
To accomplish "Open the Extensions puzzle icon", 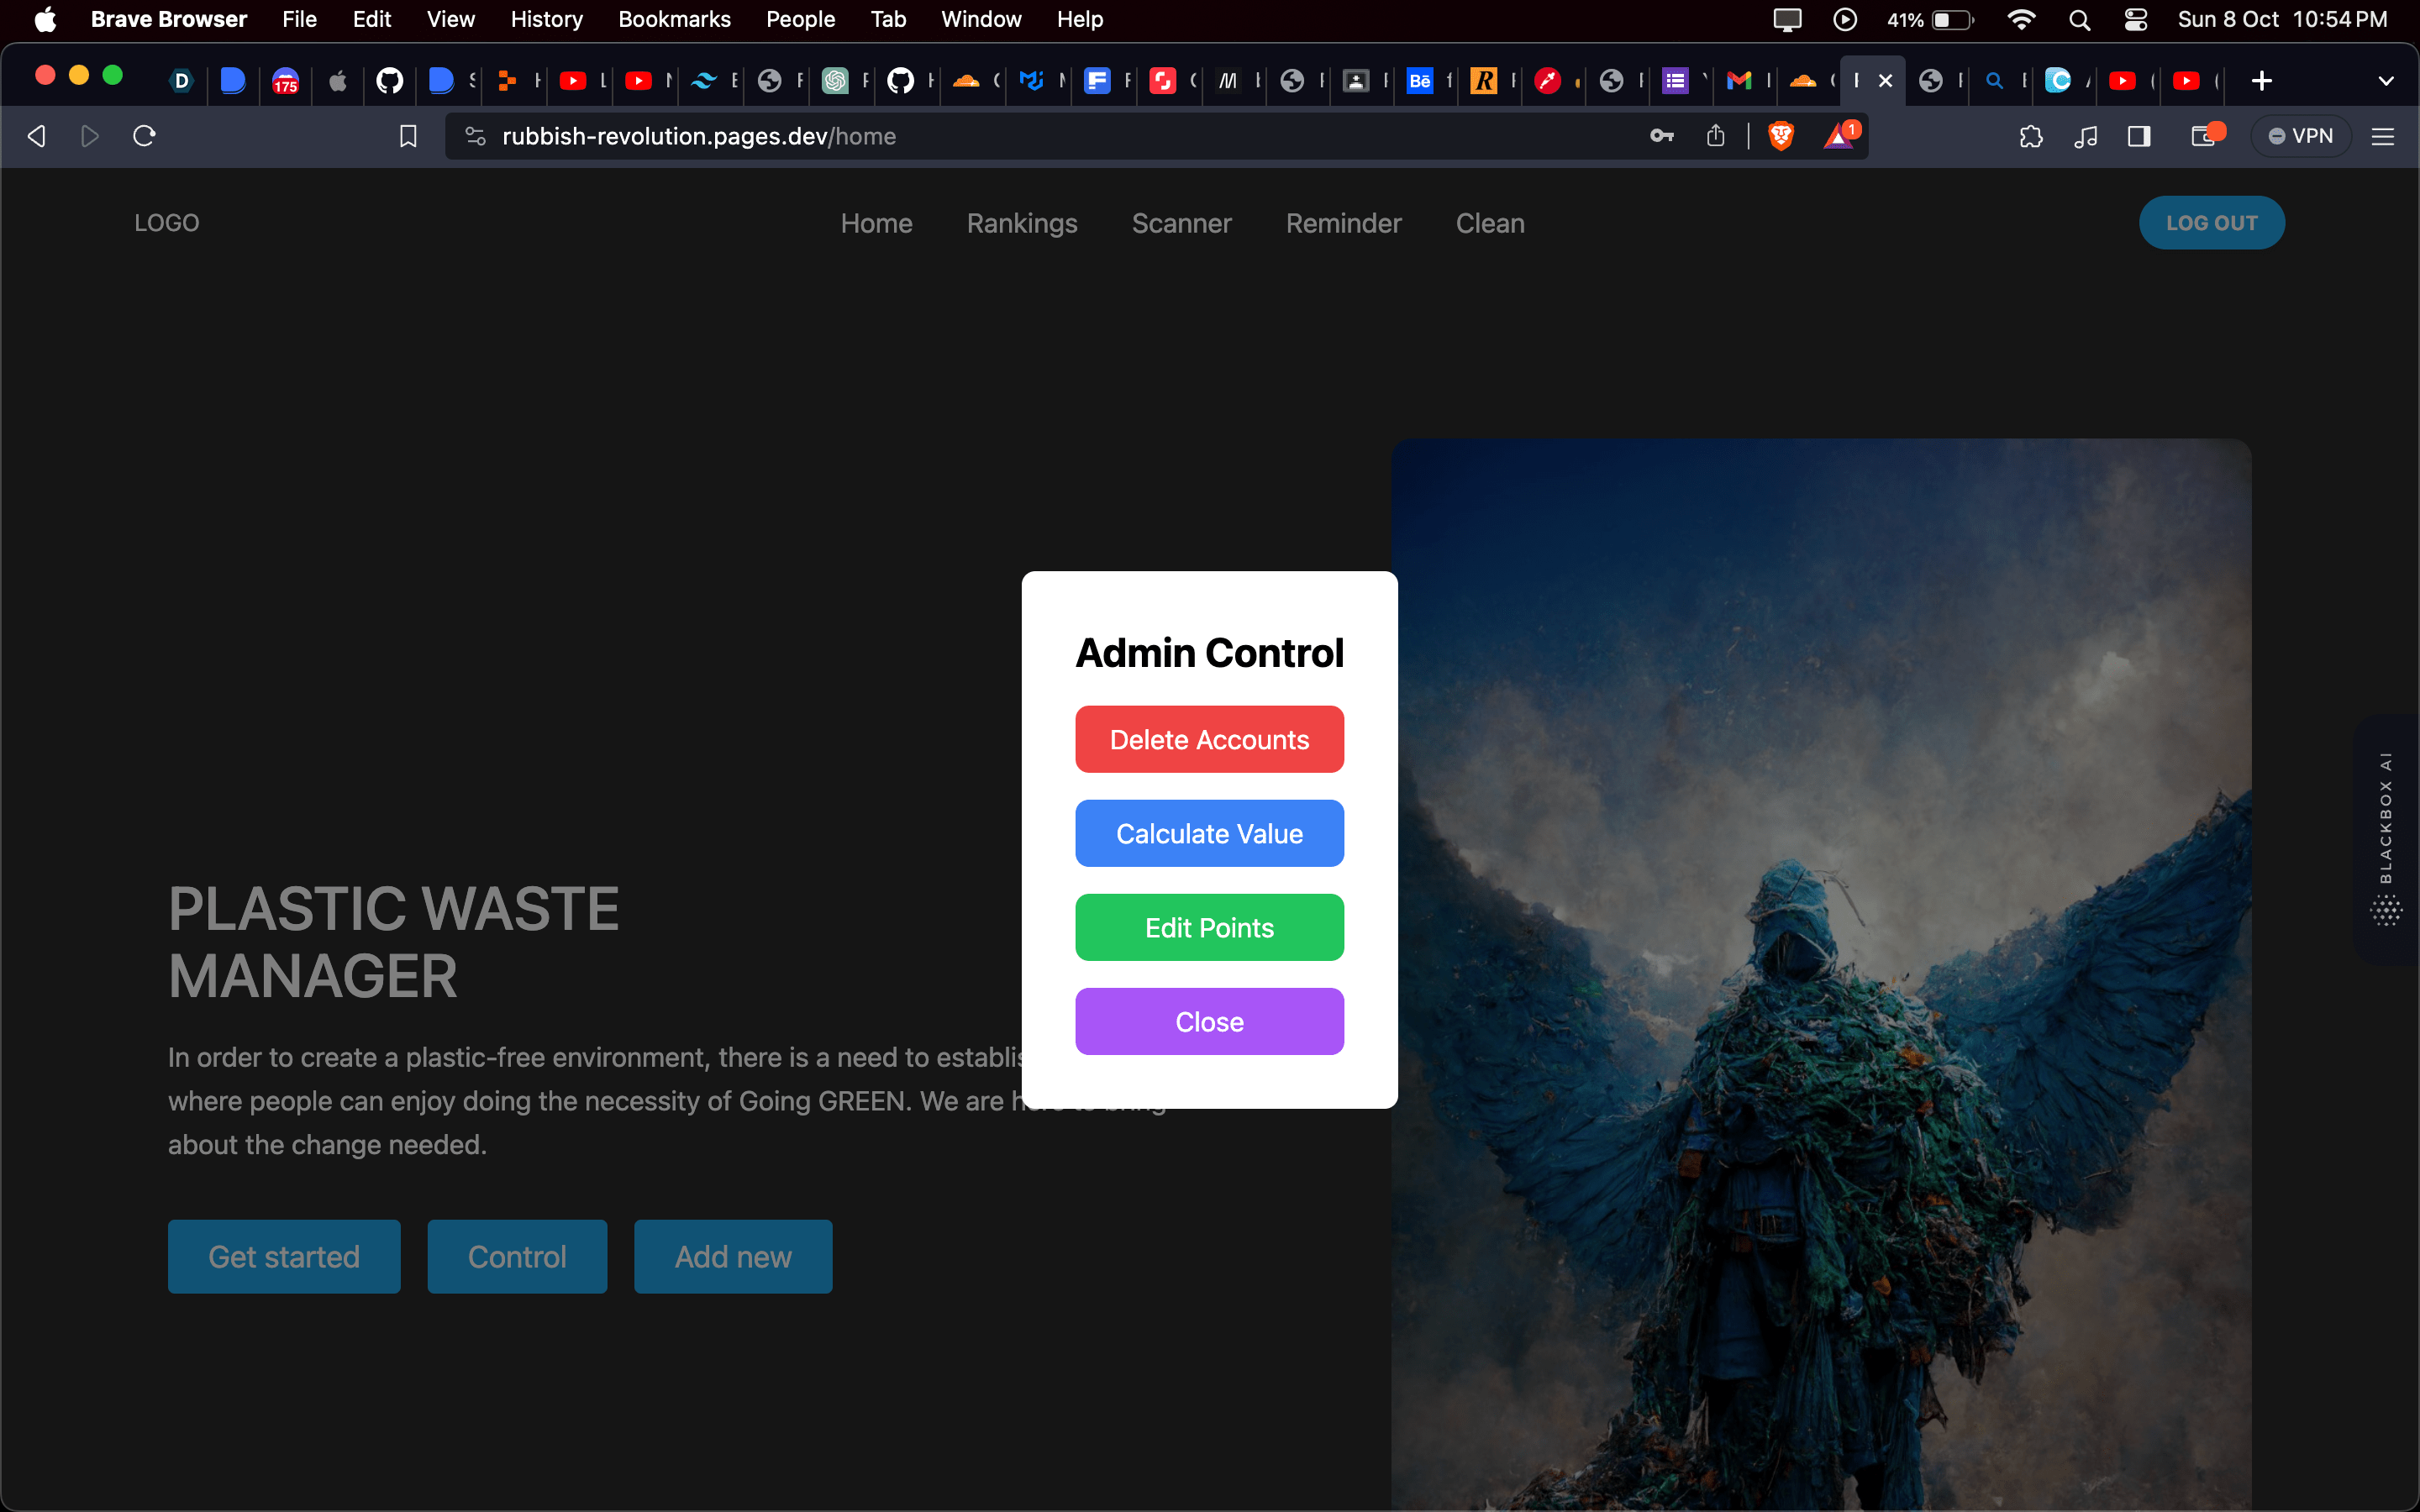I will pyautogui.click(x=2032, y=136).
